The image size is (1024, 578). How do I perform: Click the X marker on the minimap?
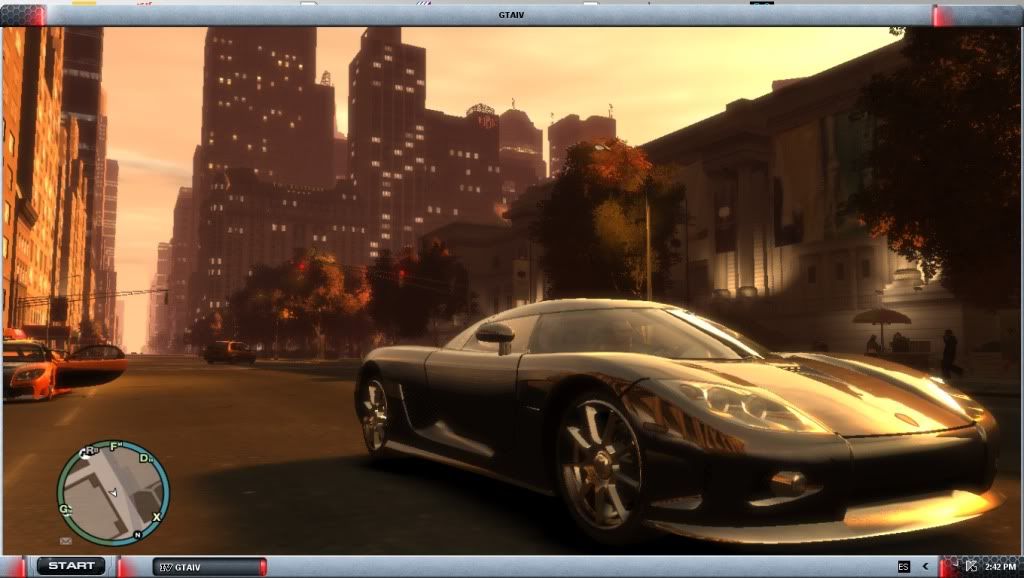click(157, 517)
